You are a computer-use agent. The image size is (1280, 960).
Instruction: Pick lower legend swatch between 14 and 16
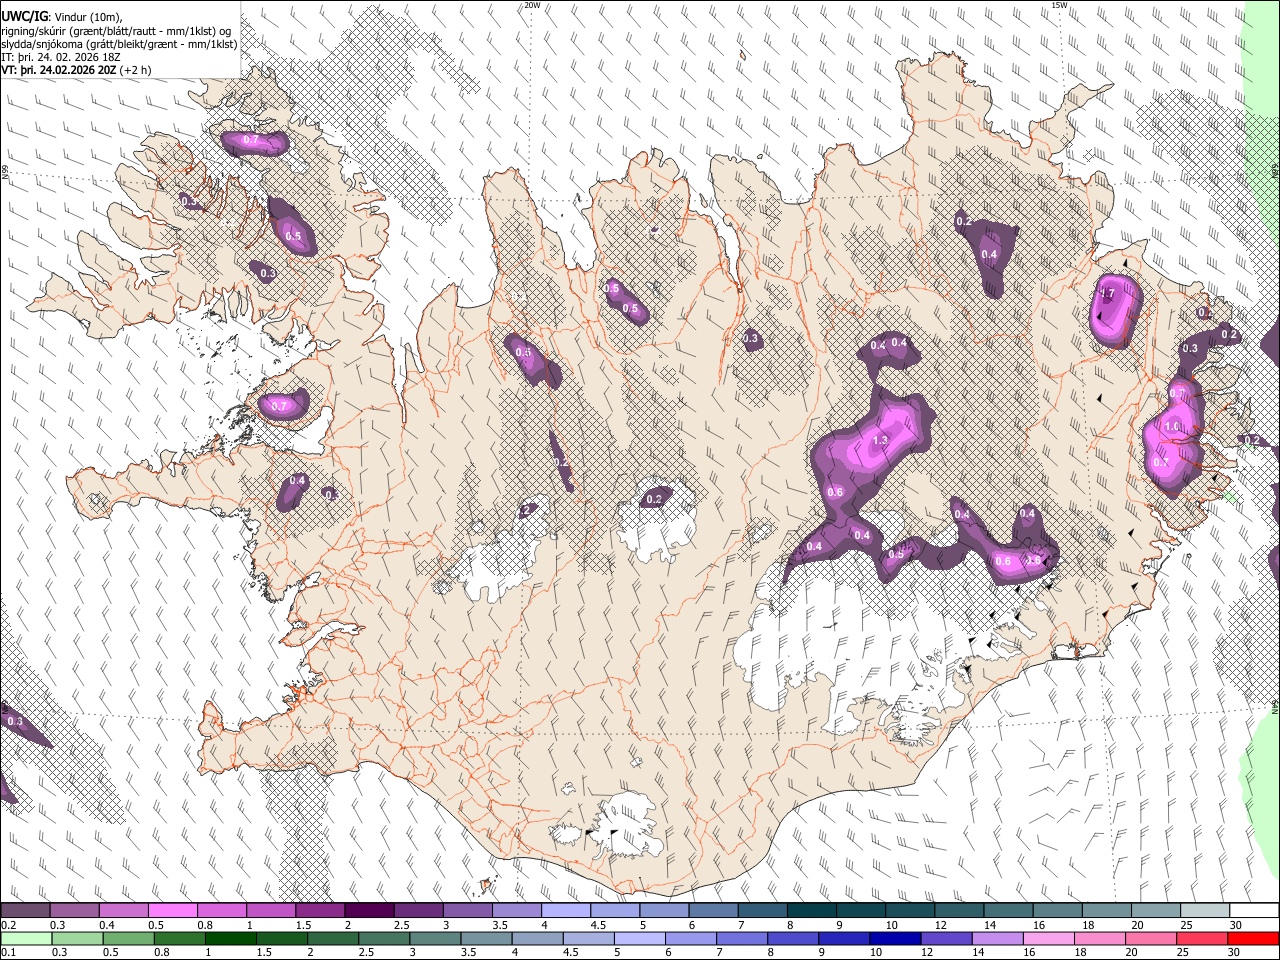pyautogui.click(x=996, y=938)
